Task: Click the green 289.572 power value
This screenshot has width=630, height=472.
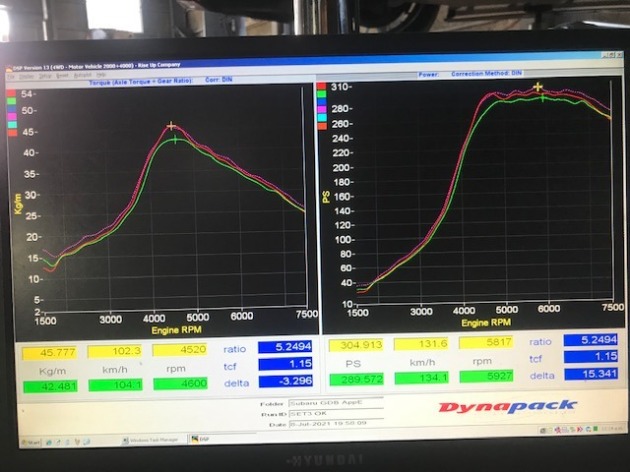Action: pos(356,379)
